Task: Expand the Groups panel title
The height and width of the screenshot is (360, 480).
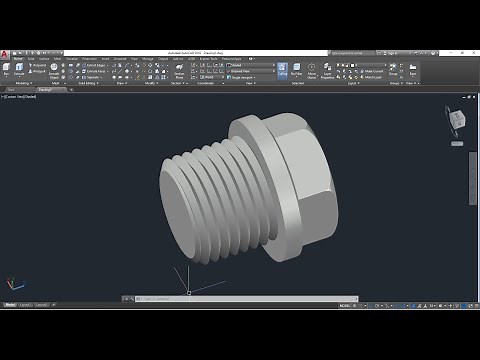Action: click(396, 83)
